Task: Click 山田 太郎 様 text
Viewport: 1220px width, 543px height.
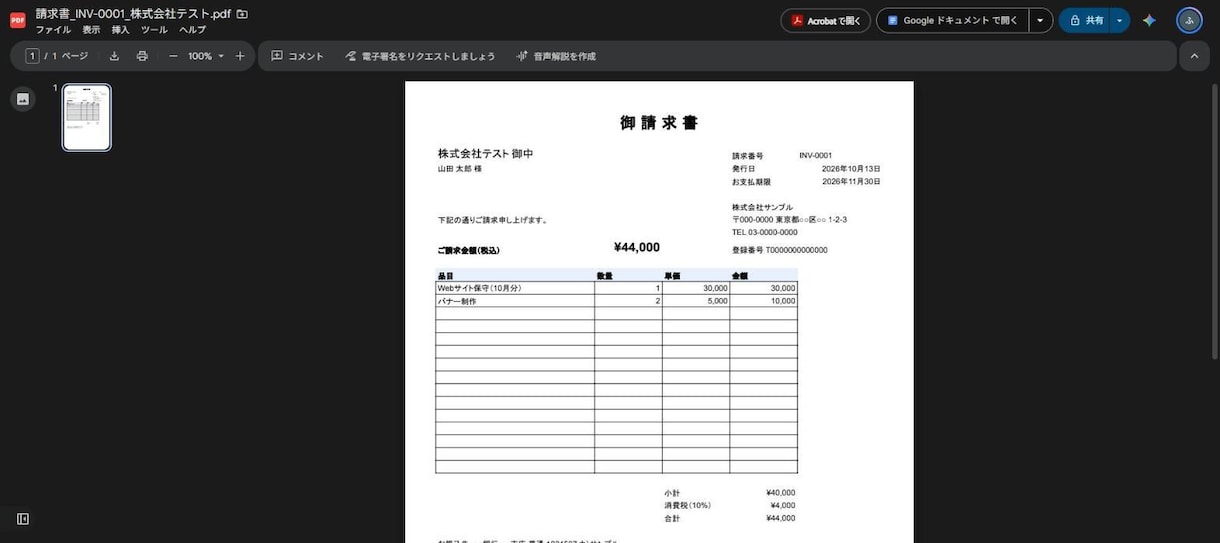Action: (460, 169)
